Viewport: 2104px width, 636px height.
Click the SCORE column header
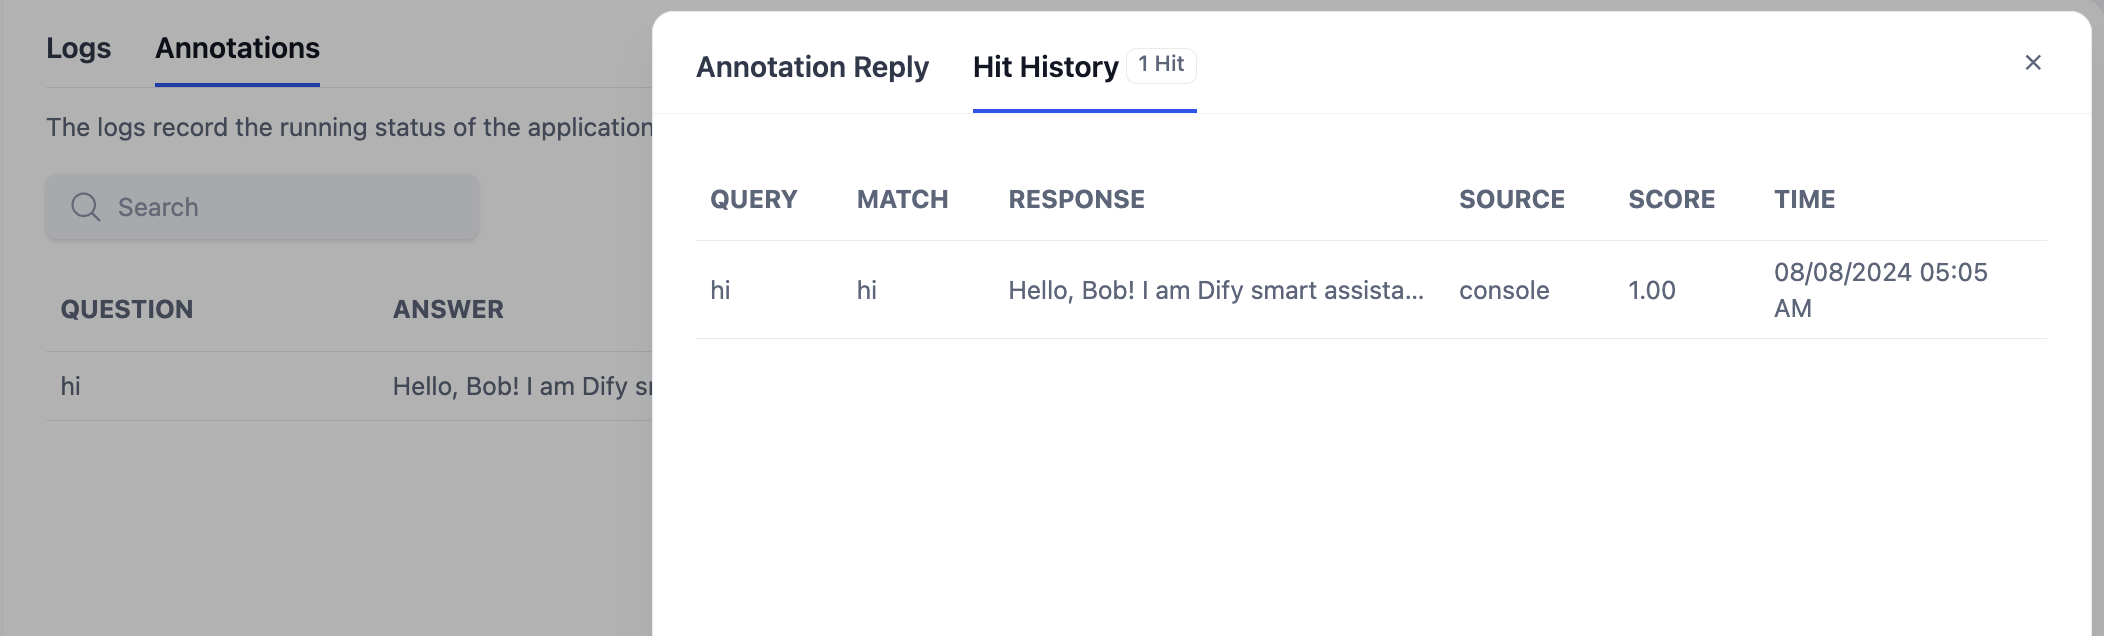1671,199
